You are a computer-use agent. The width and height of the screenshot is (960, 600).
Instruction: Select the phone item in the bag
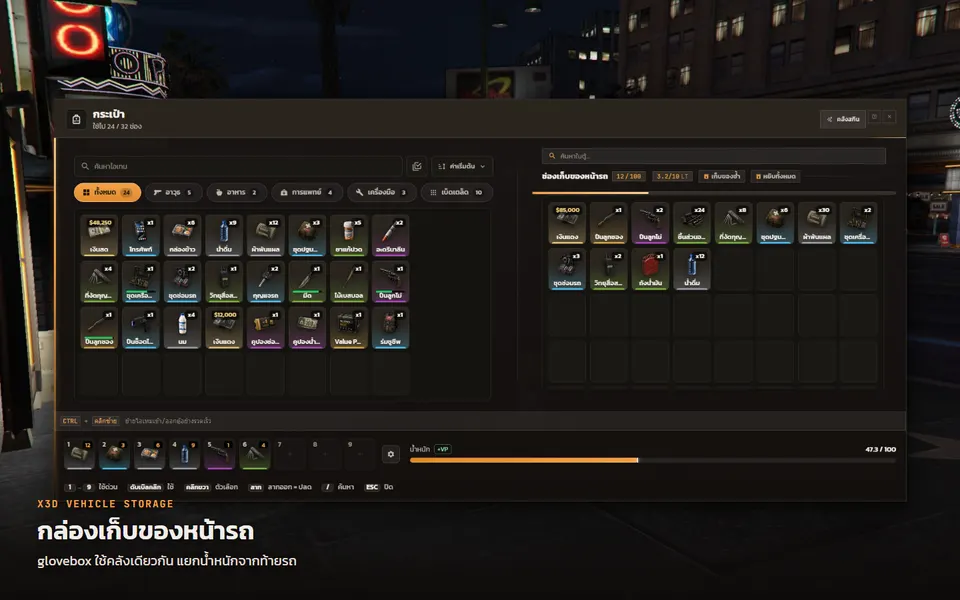141,235
